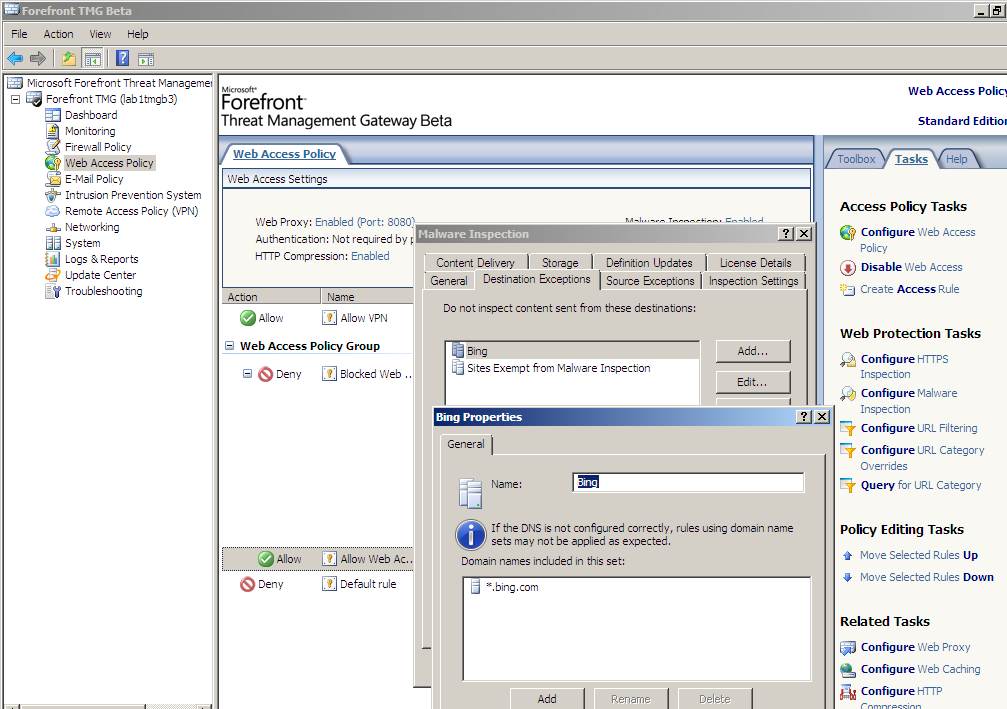Select Monitoring node in the tree

click(90, 131)
